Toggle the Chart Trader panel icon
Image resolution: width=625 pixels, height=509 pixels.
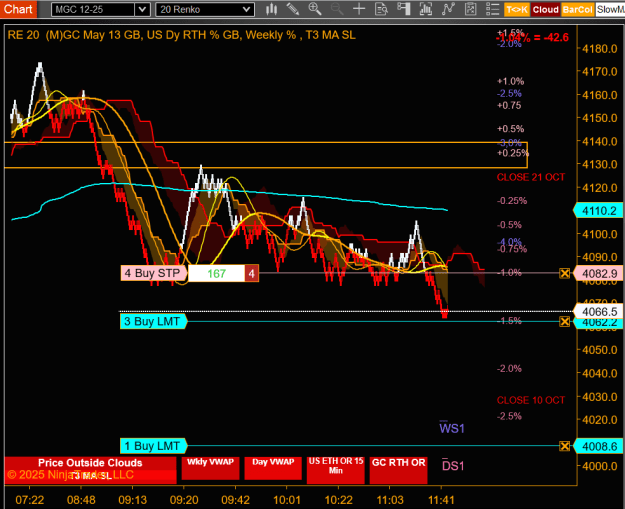[403, 9]
